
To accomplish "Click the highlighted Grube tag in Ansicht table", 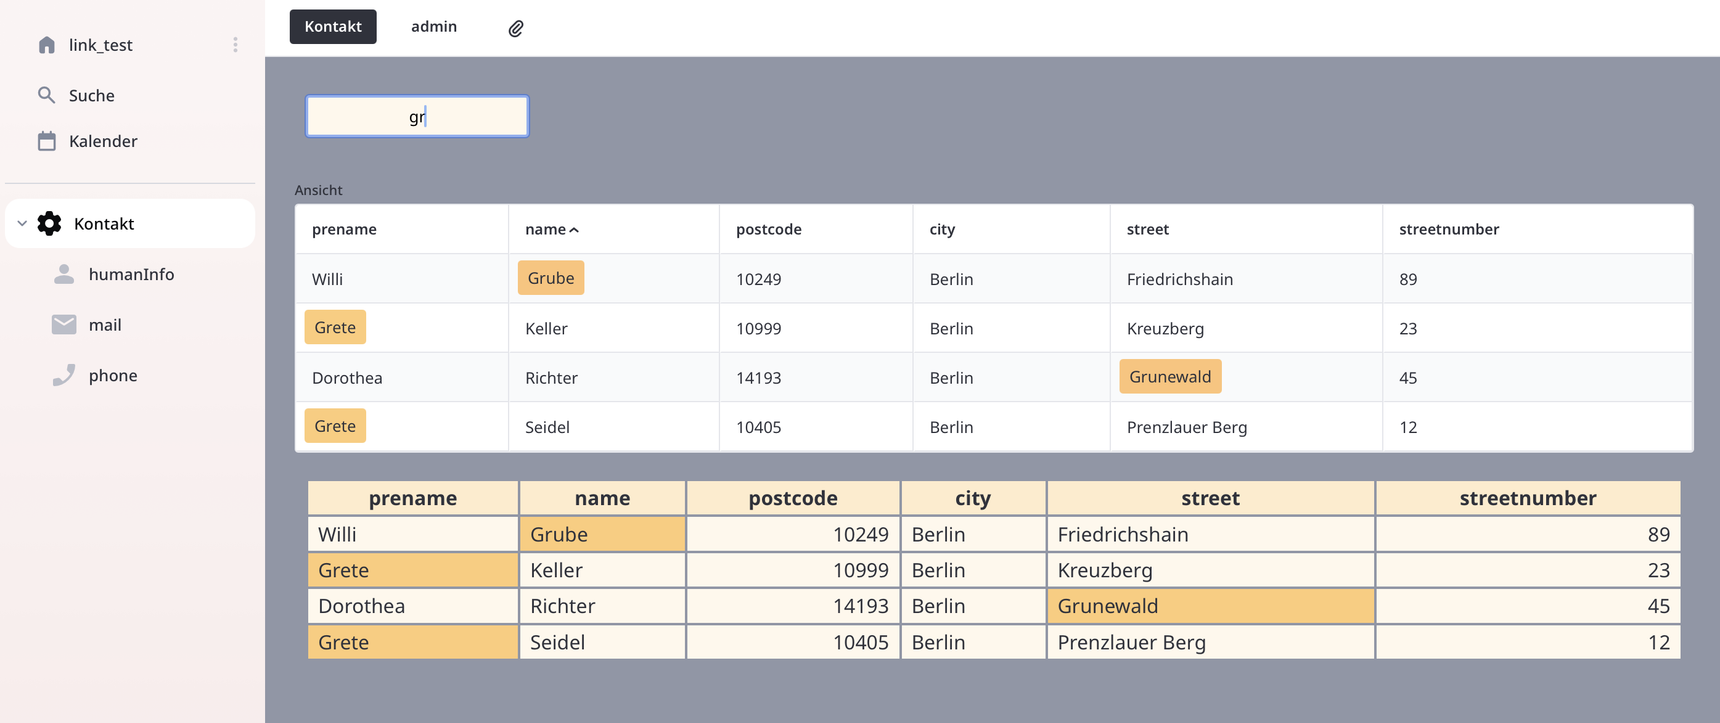I will [550, 278].
